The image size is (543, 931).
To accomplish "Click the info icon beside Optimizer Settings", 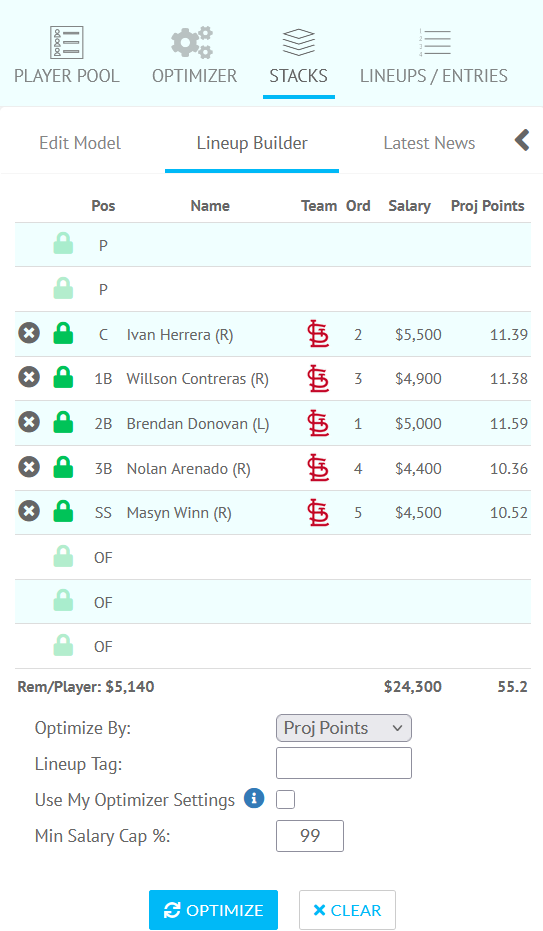I will (x=254, y=798).
